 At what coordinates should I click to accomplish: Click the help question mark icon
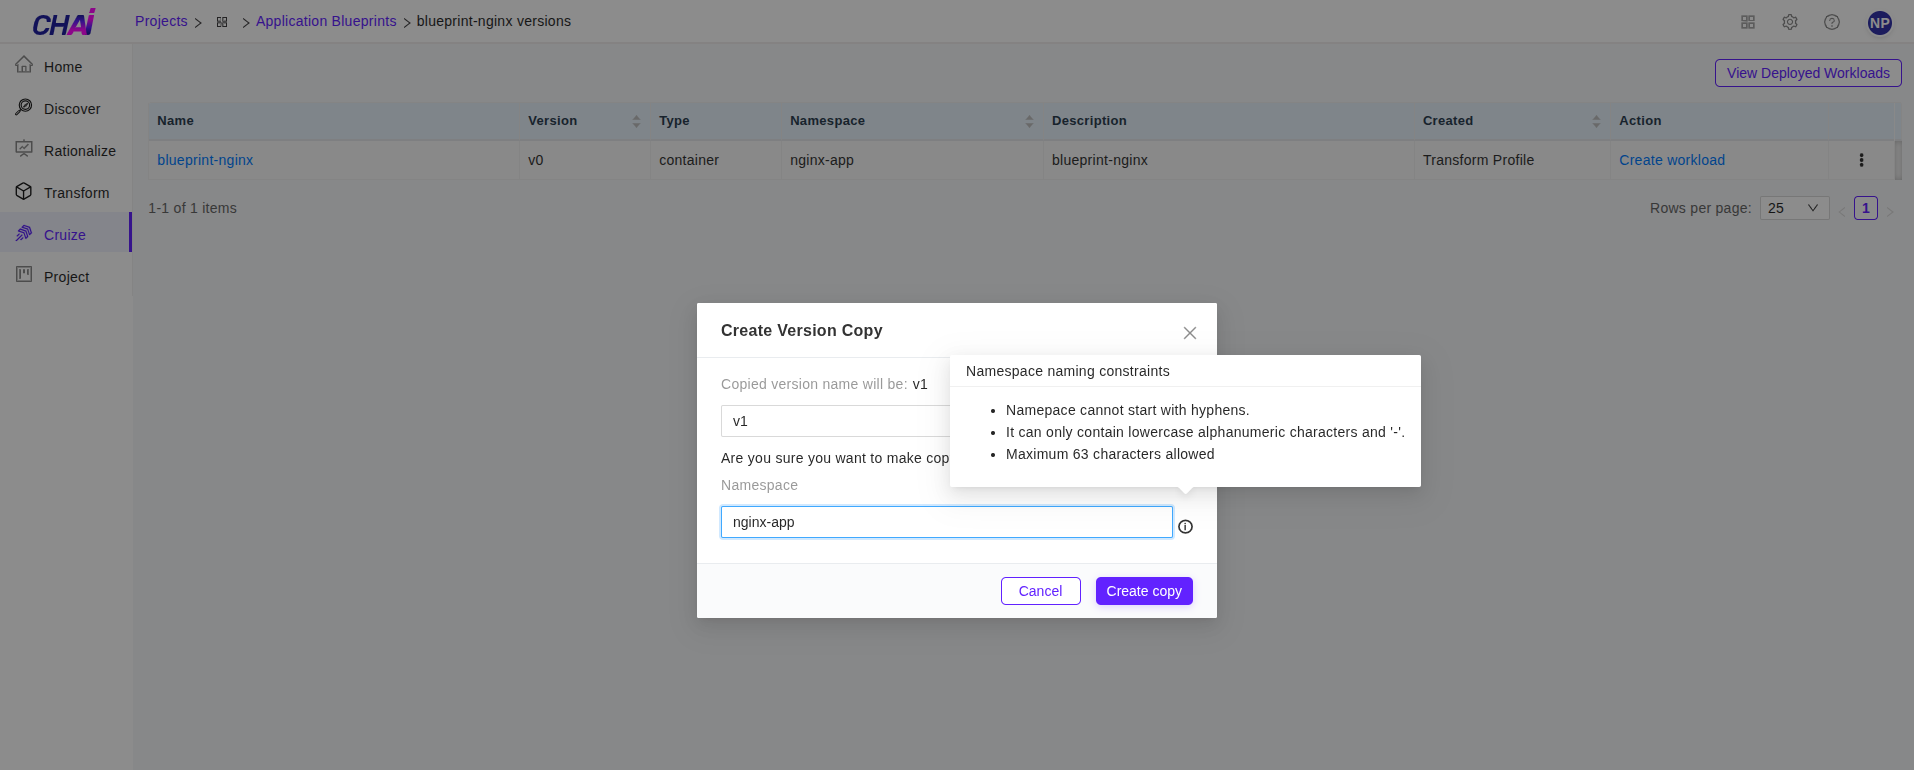point(1831,22)
